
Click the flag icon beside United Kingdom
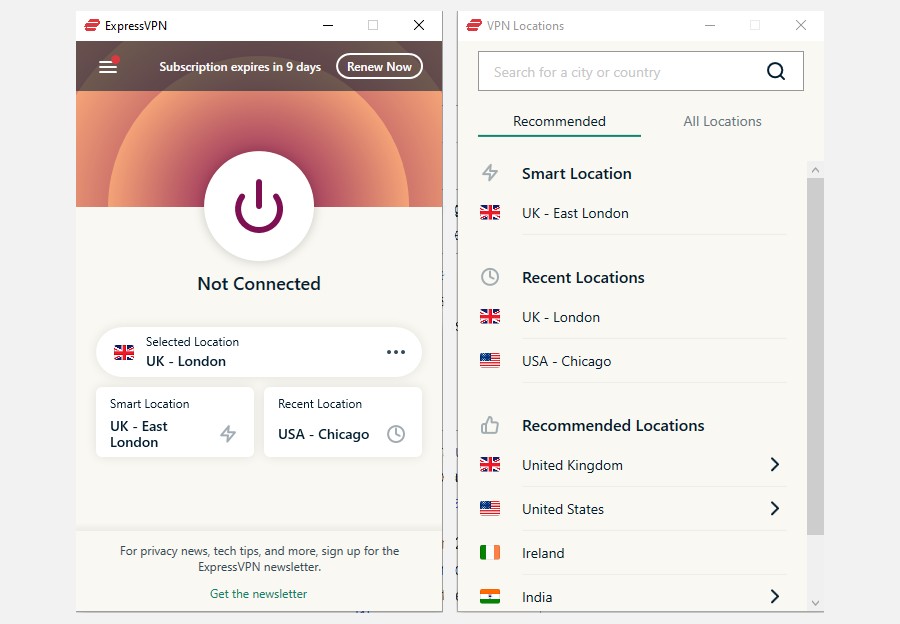pyautogui.click(x=490, y=464)
